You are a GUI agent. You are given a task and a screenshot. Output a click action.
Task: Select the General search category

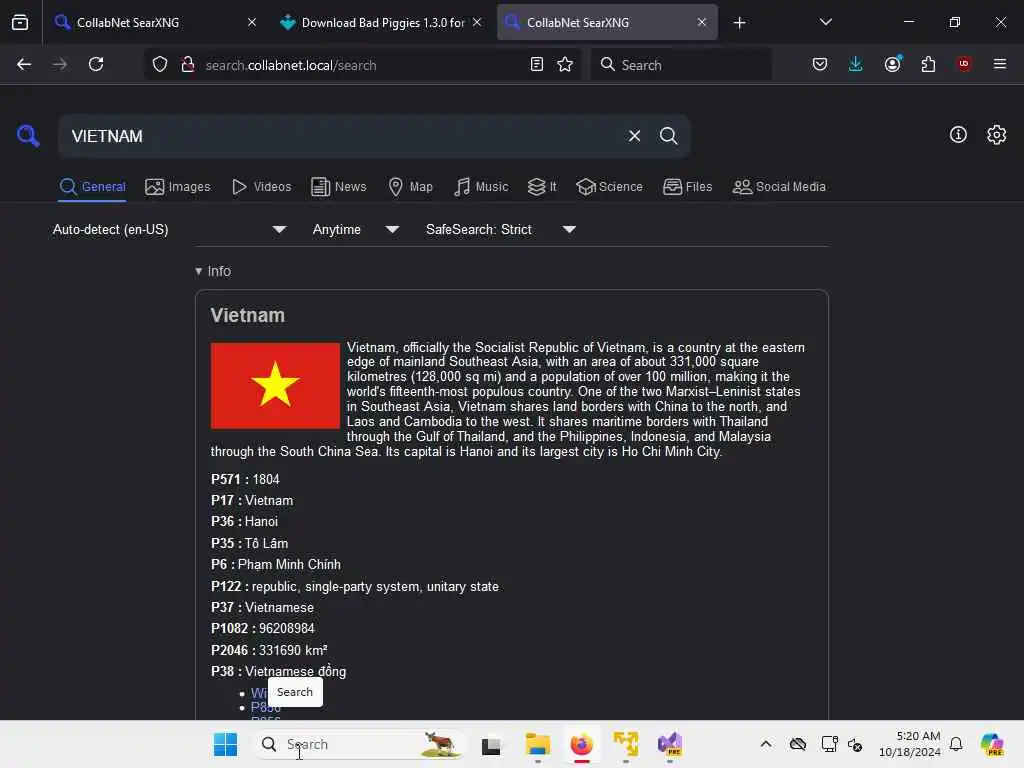coord(92,187)
